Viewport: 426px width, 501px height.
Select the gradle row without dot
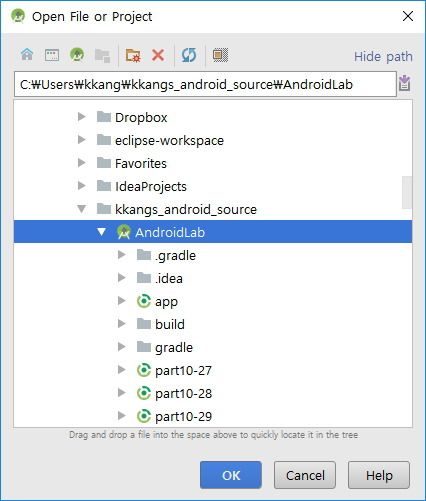[x=213, y=347]
